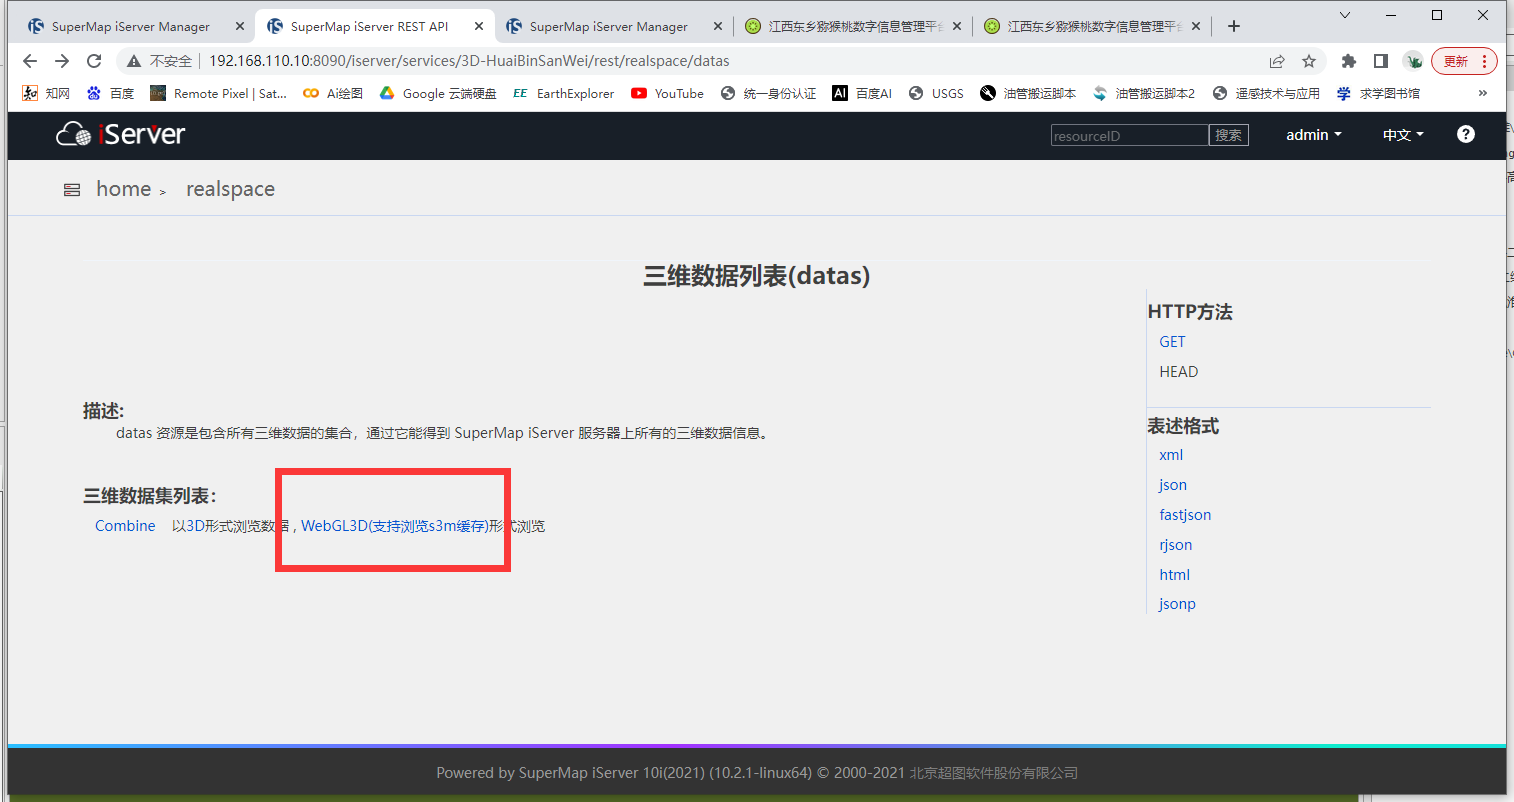
Task: Open the 求学图书馆 bookmark
Action: coord(1378,93)
